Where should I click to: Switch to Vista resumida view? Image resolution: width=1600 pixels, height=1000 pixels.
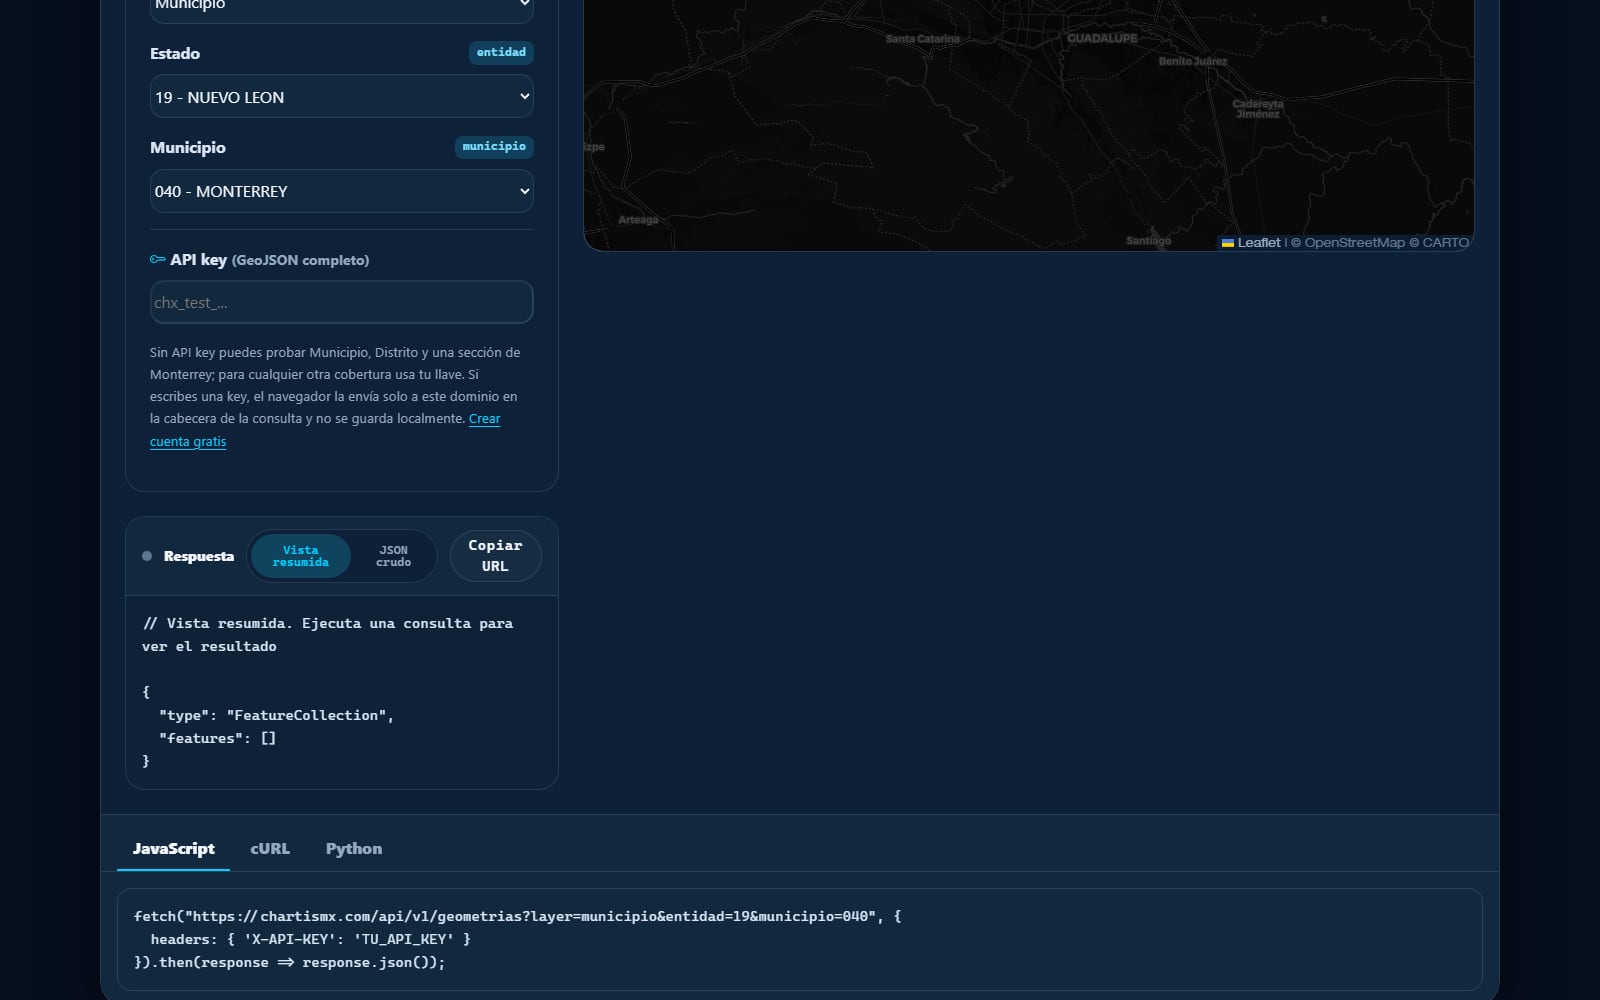301,556
